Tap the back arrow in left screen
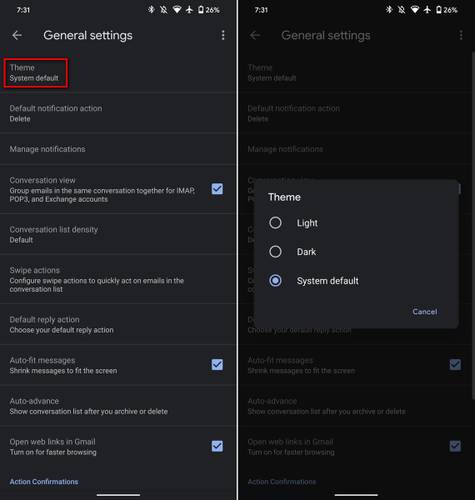The width and height of the screenshot is (475, 500). pyautogui.click(x=17, y=35)
